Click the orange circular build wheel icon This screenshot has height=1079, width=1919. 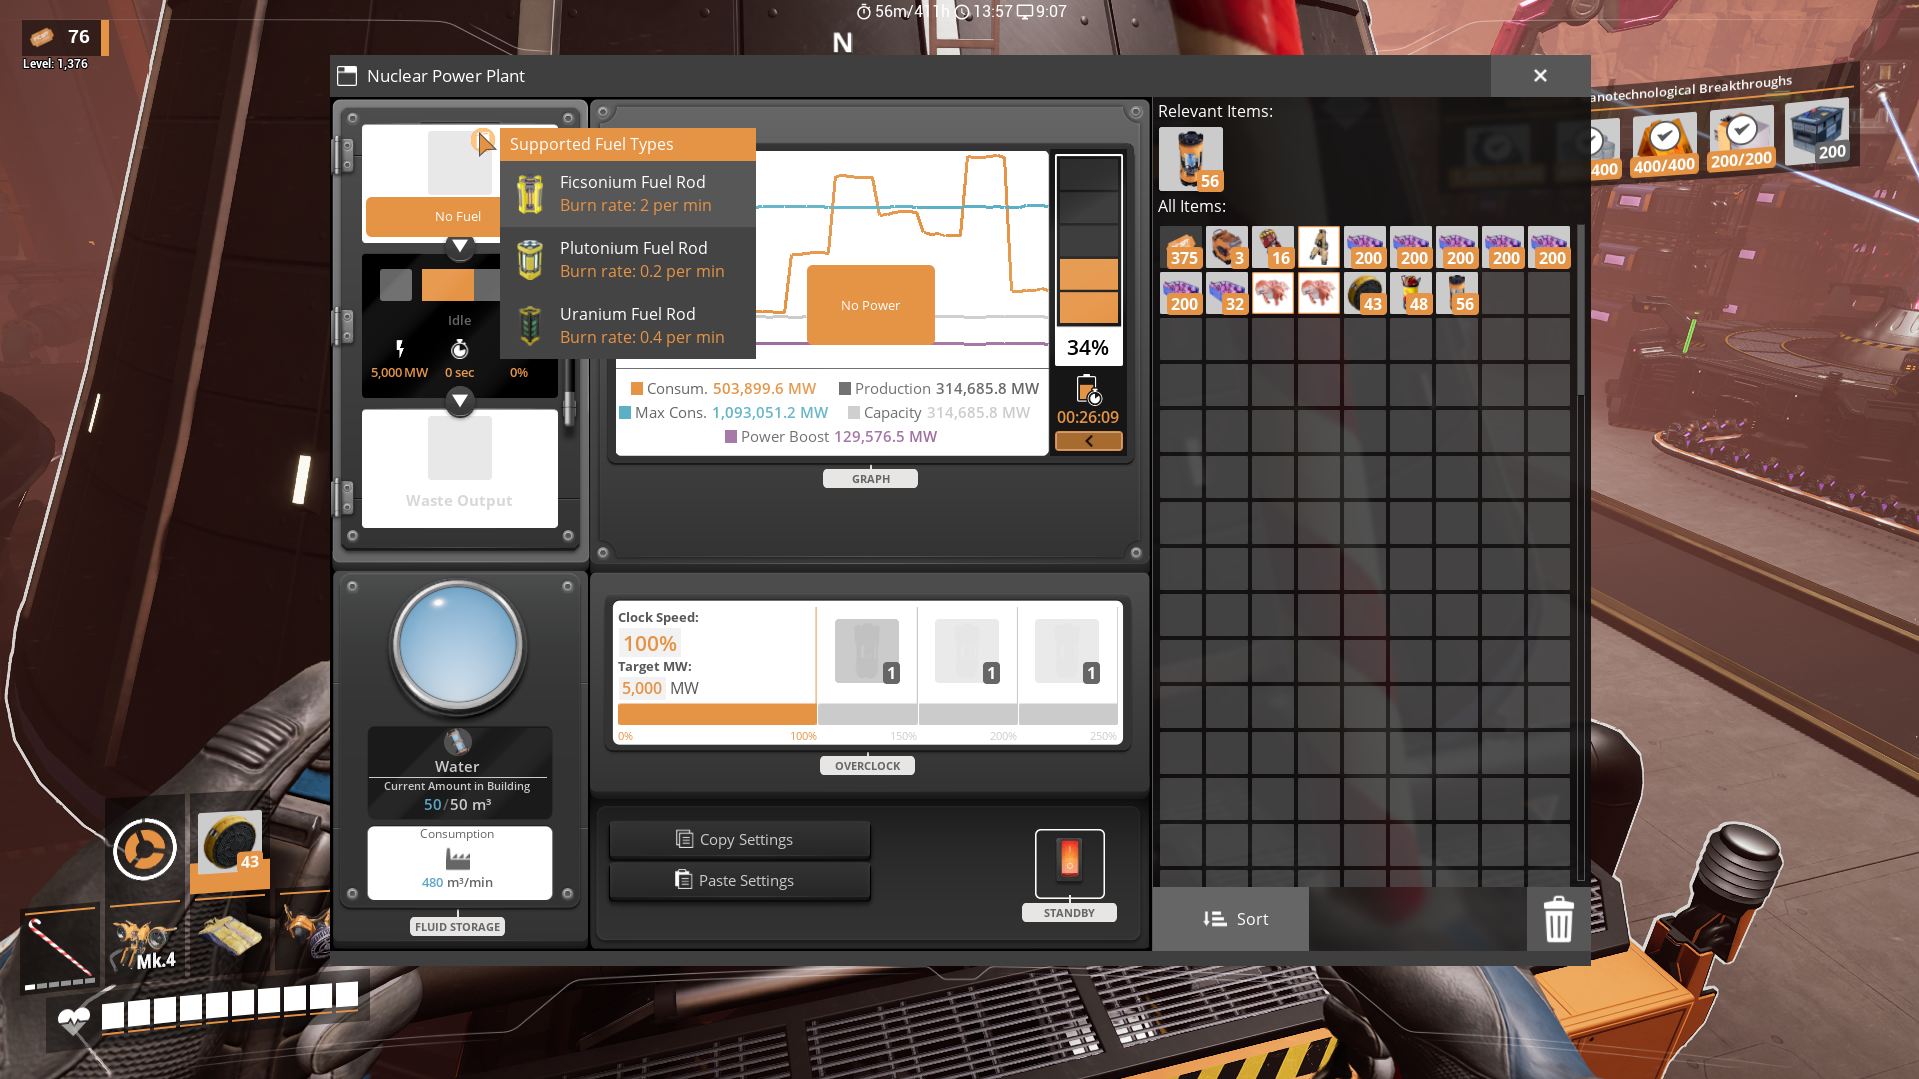145,849
